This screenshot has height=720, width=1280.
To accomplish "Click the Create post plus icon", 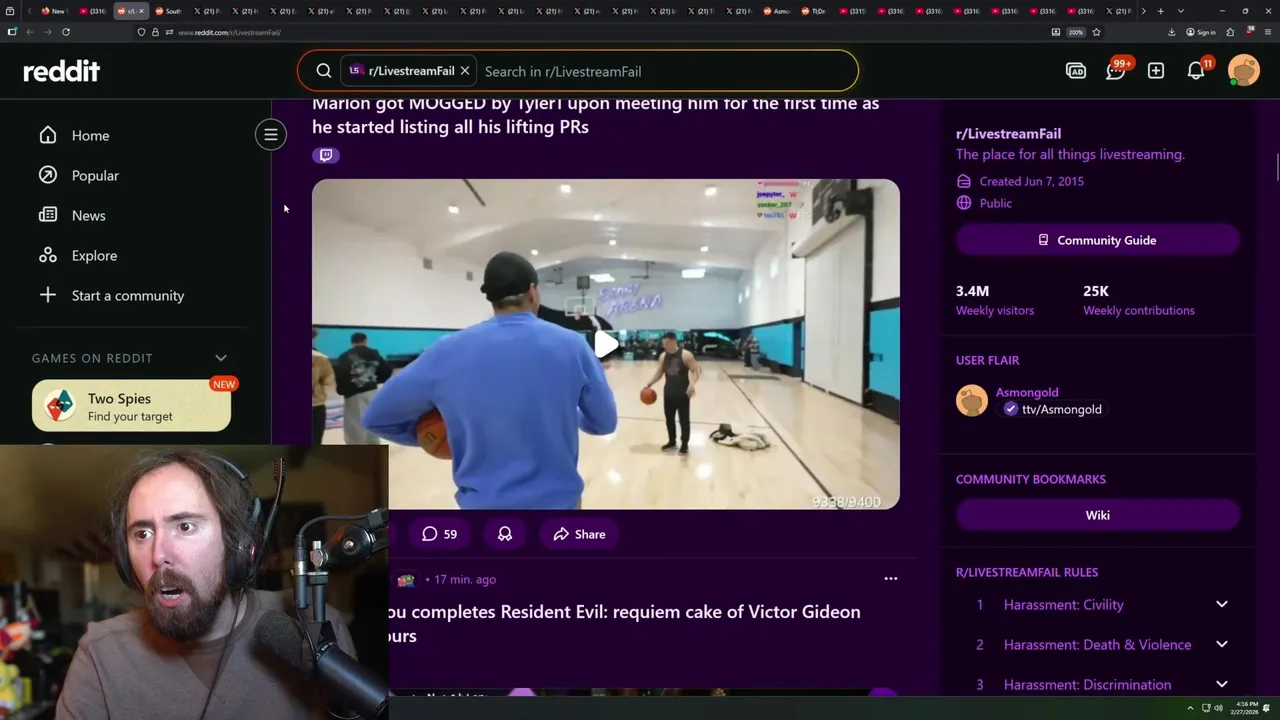I will (1156, 71).
